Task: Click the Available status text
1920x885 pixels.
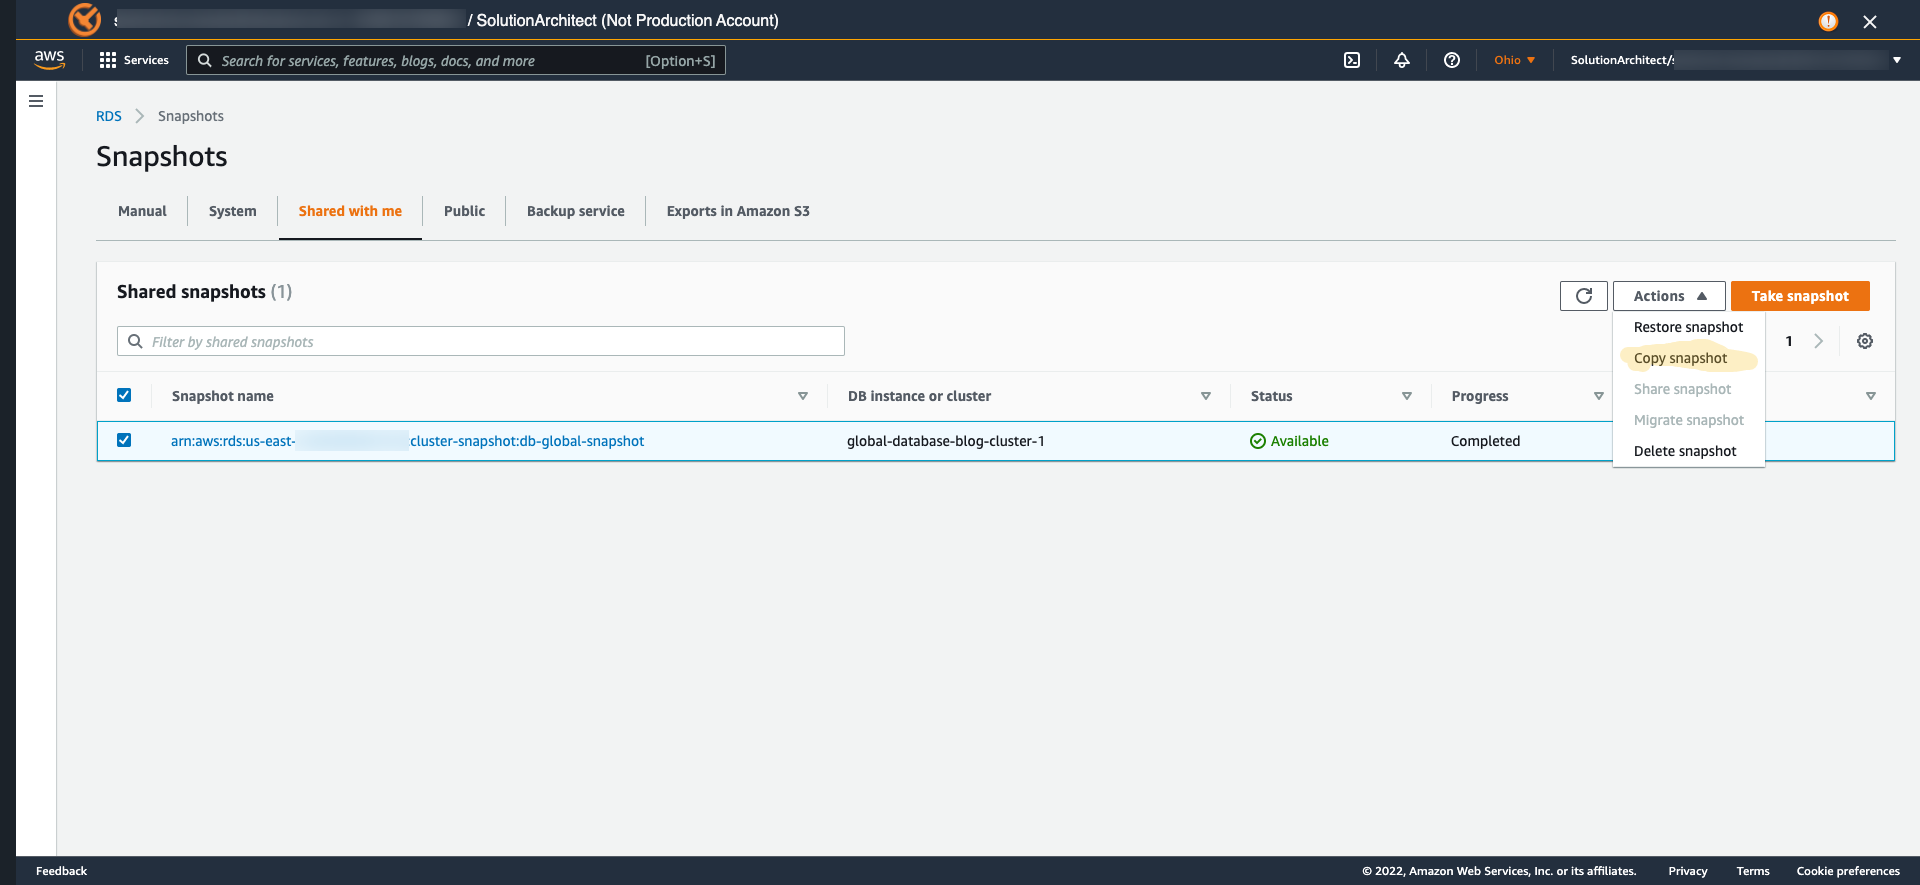Action: (1300, 441)
